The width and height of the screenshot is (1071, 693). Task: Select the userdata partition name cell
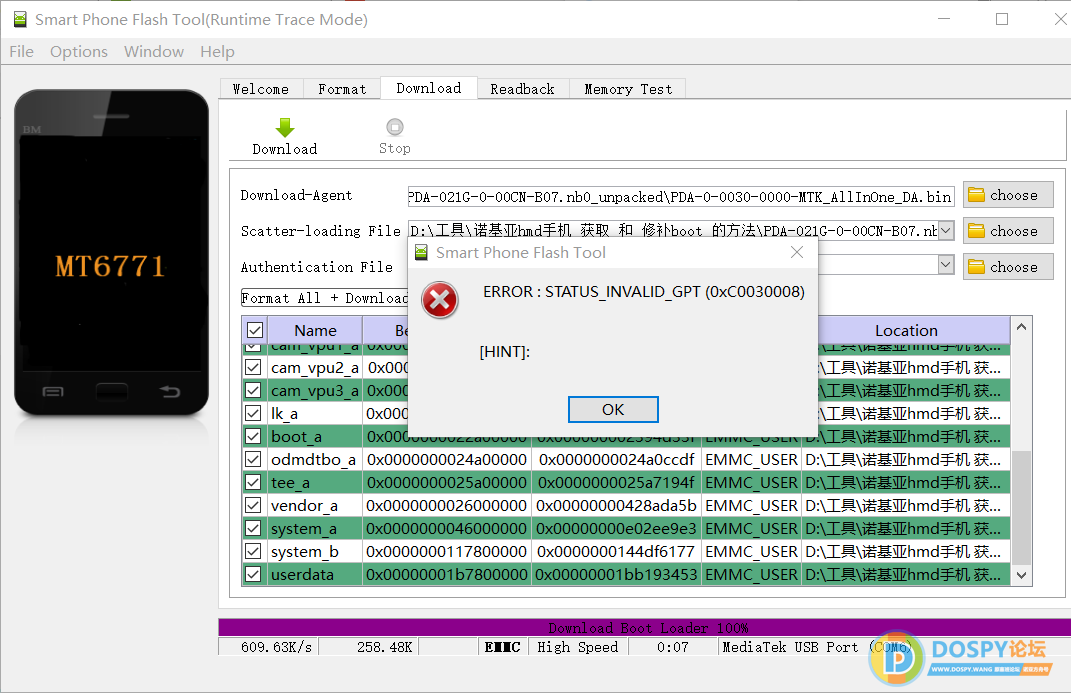[315, 574]
